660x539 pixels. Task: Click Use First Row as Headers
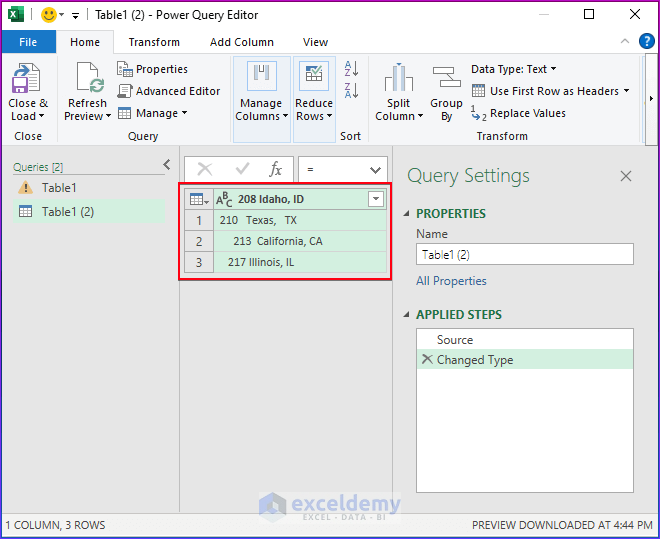click(546, 91)
